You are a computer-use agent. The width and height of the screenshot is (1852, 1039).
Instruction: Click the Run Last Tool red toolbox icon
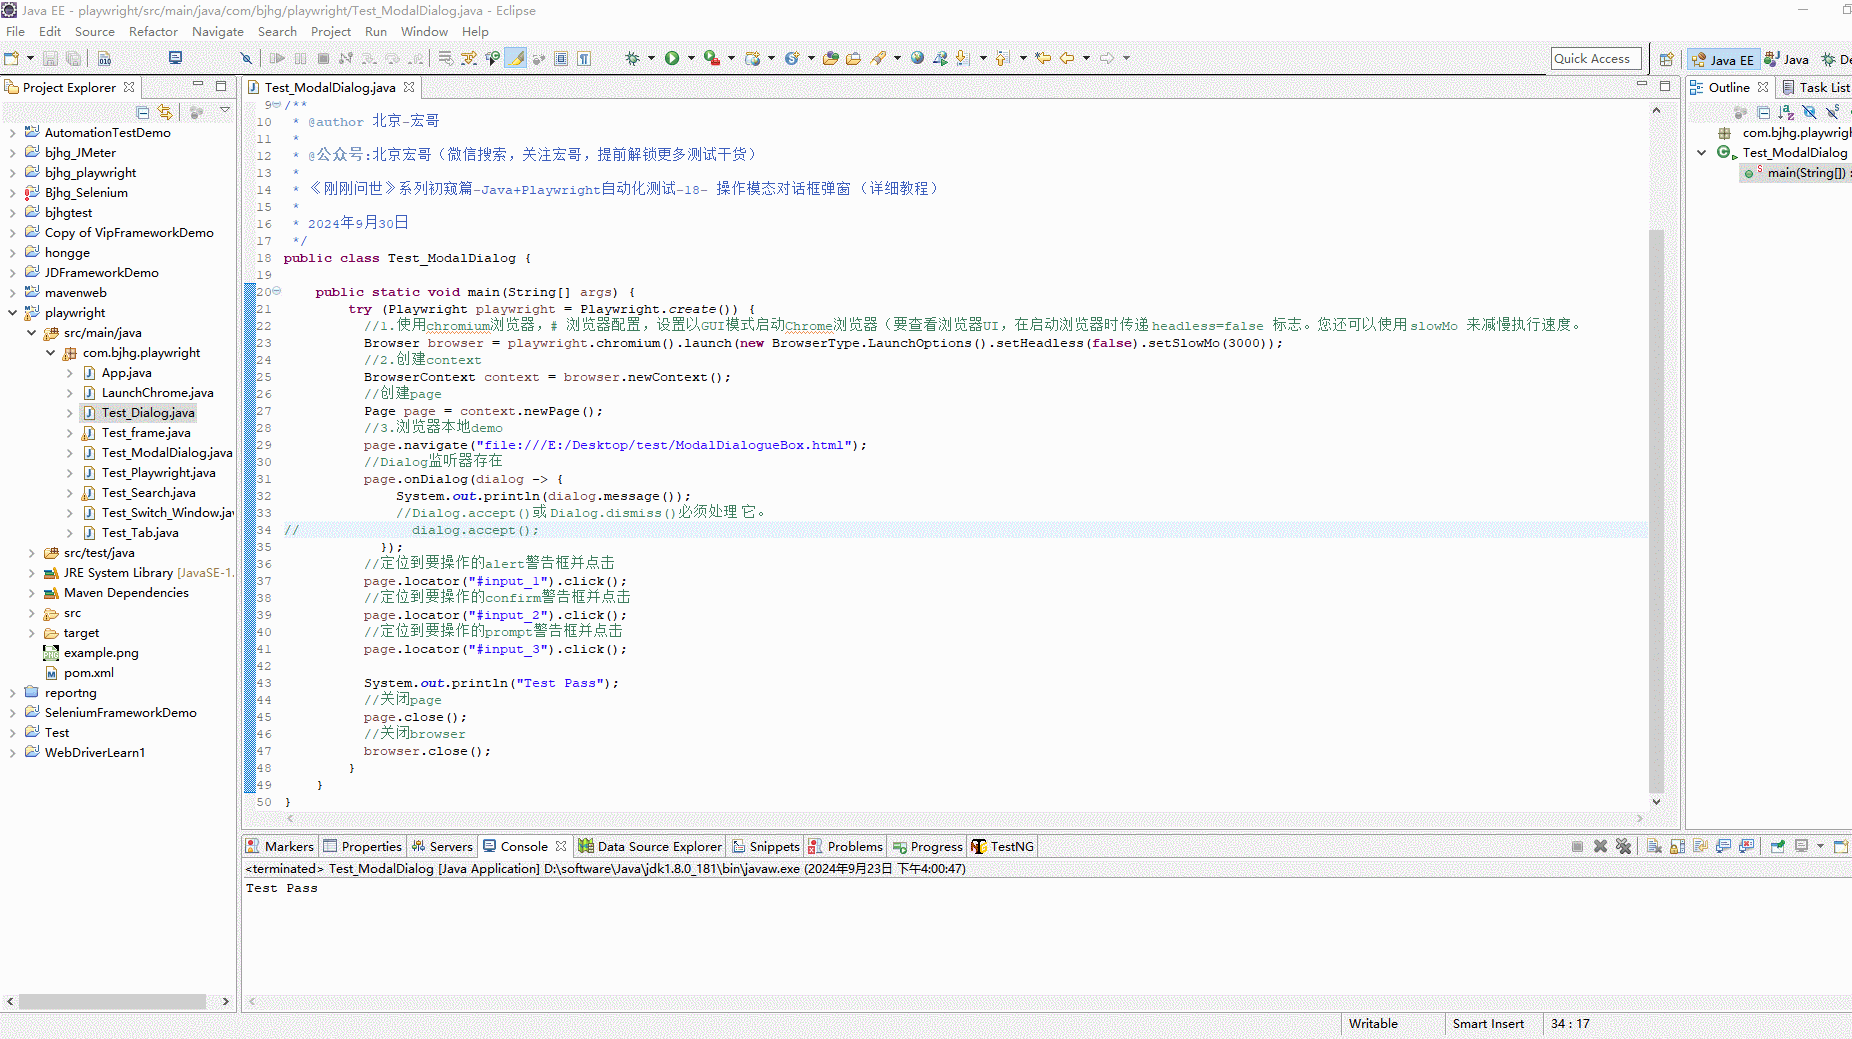click(711, 58)
